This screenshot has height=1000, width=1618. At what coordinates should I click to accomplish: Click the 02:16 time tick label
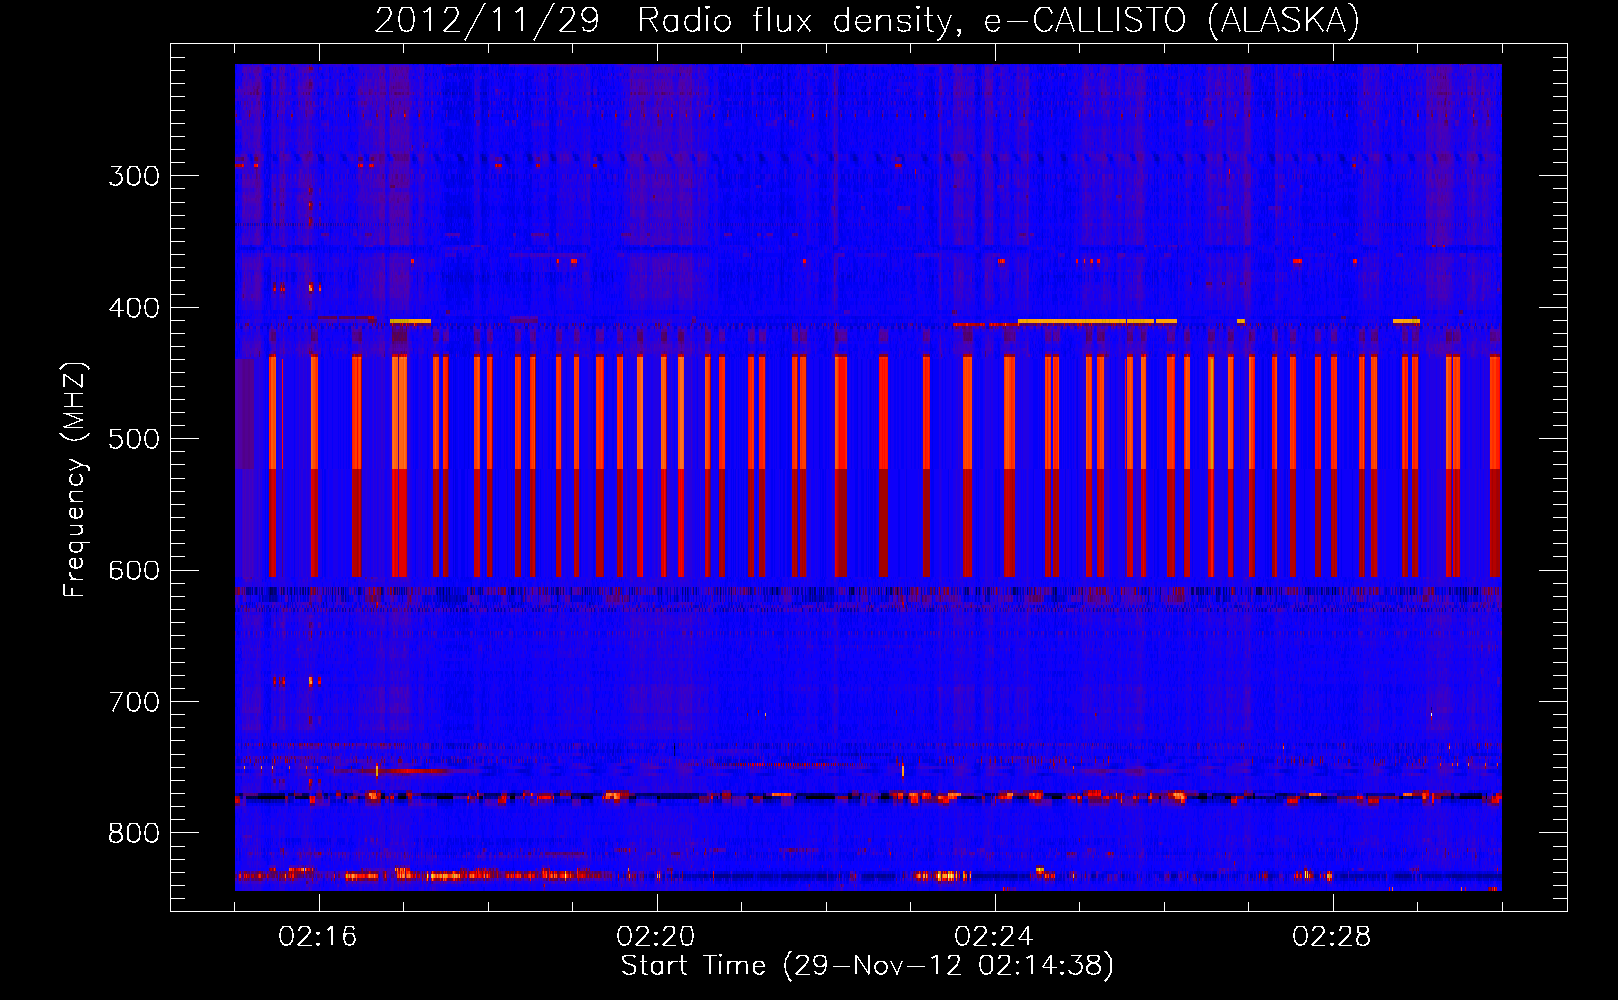[318, 937]
